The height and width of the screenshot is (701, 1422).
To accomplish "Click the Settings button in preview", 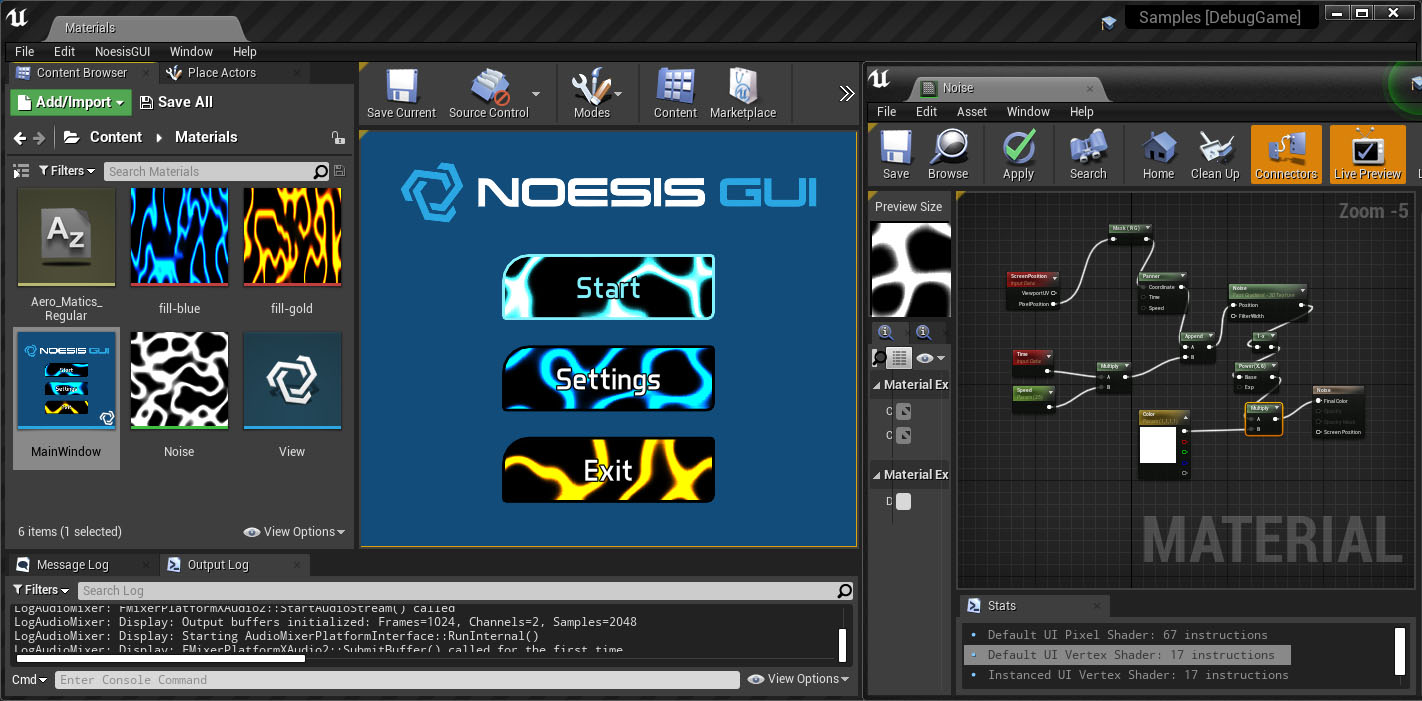I will click(x=608, y=379).
